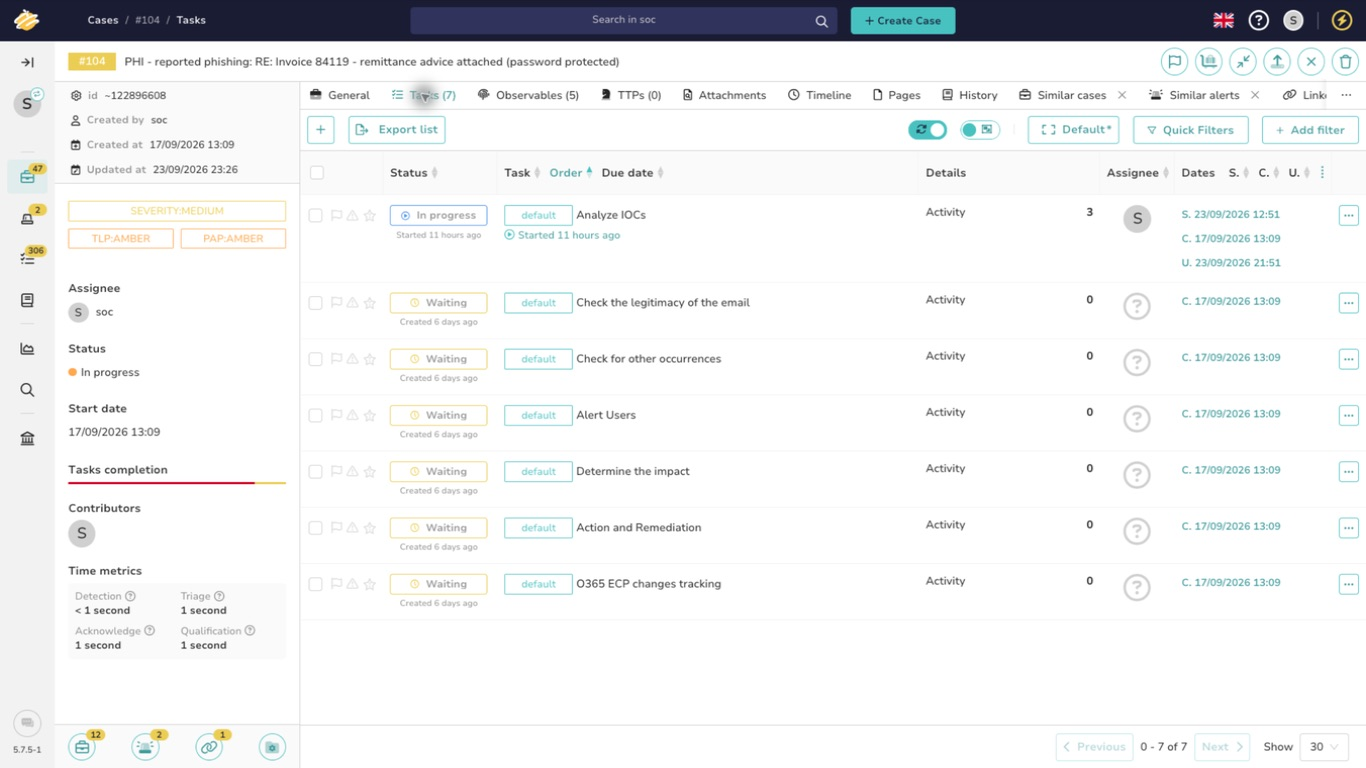Click the Search in soc field
Screen dimensions: 1366x768
tap(623, 20)
